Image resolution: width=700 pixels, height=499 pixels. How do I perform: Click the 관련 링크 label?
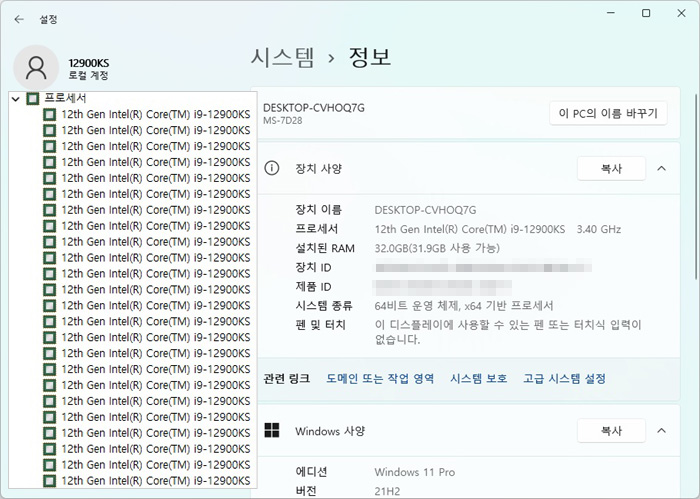(286, 379)
